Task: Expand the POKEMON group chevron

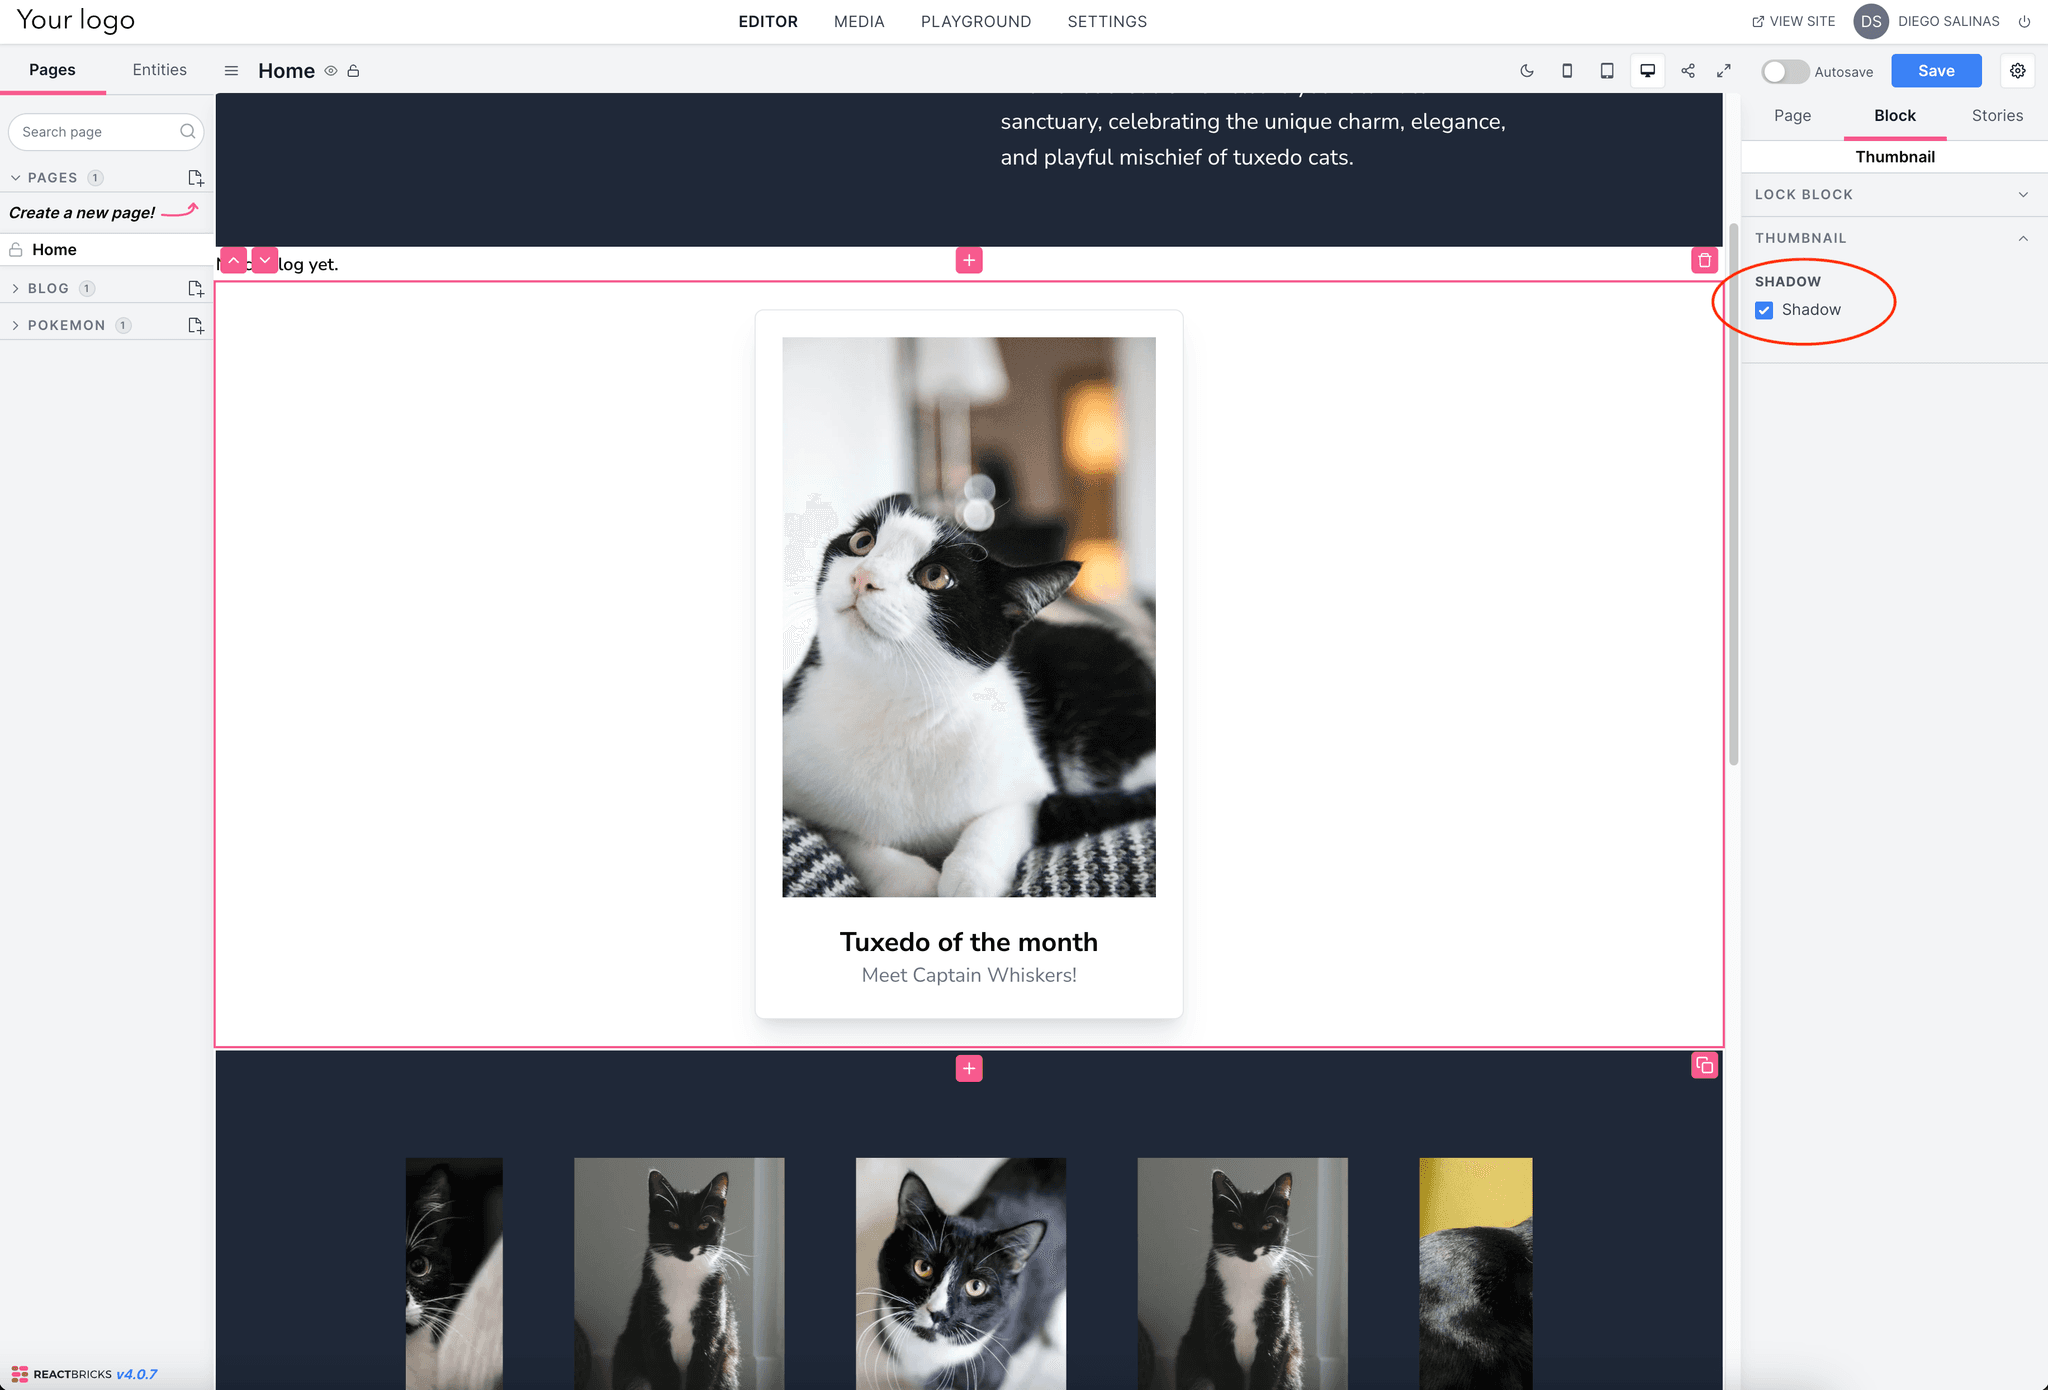Action: click(15, 325)
